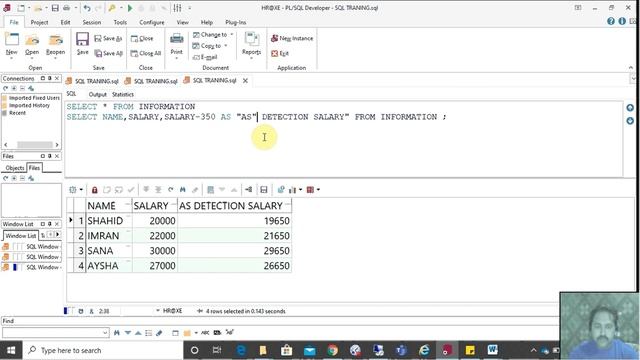This screenshot has width=640, height=360.
Task: Select Imported Fixed Users in Connections
Action: (x=31, y=98)
